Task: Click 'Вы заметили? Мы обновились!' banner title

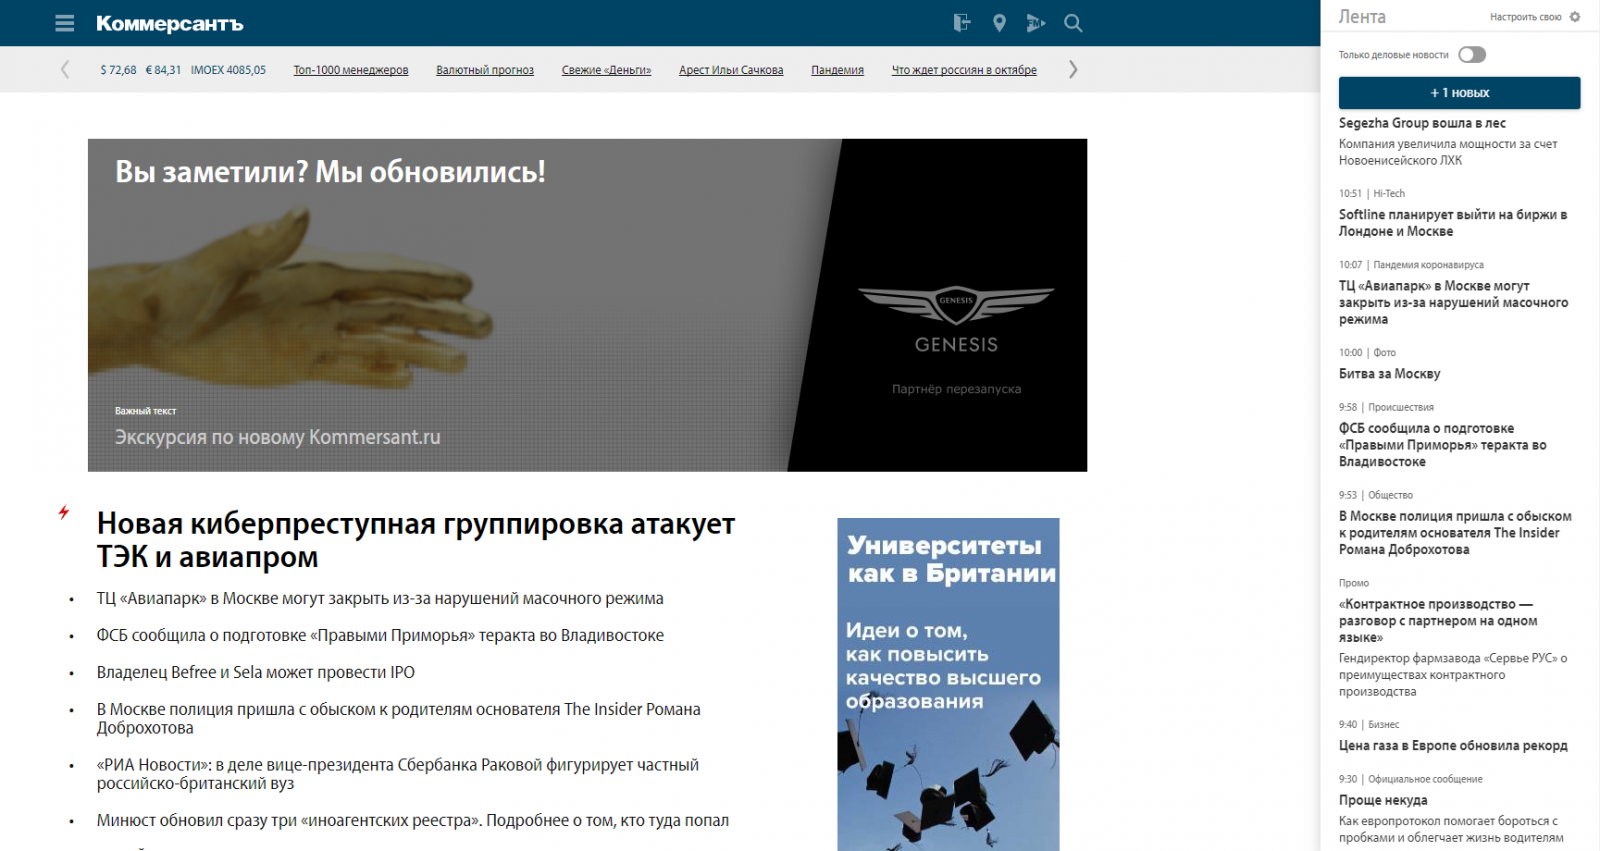Action: click(x=330, y=172)
